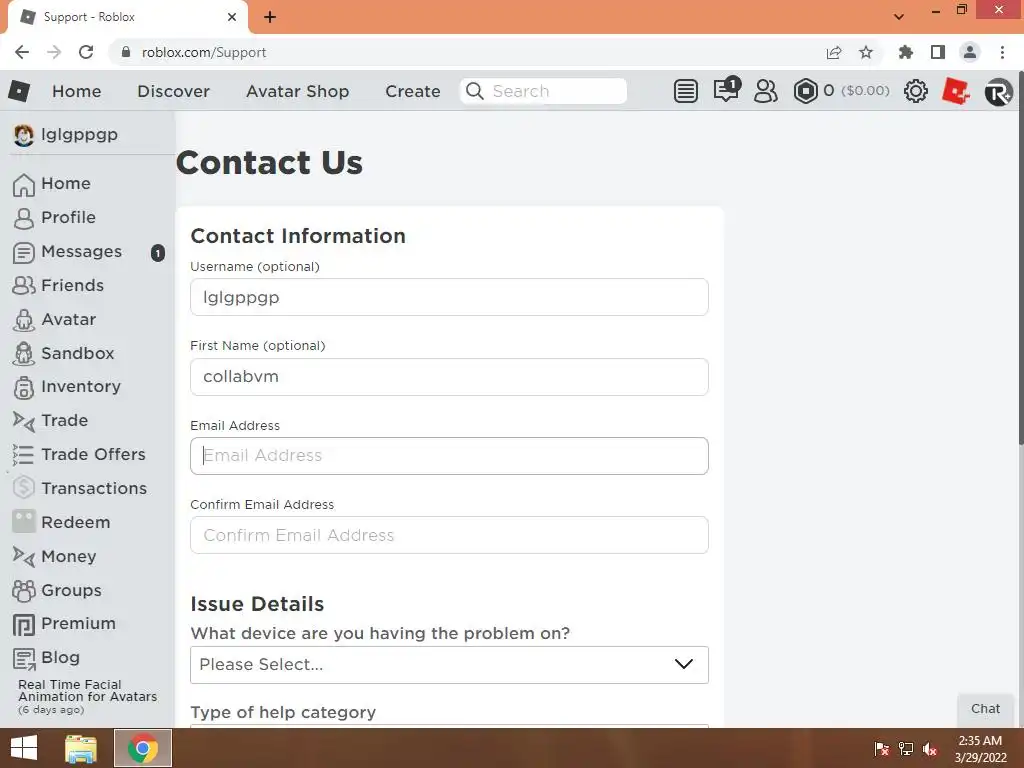This screenshot has height=768, width=1024.
Task: Click the Home house icon in sidebar
Action: (24, 185)
